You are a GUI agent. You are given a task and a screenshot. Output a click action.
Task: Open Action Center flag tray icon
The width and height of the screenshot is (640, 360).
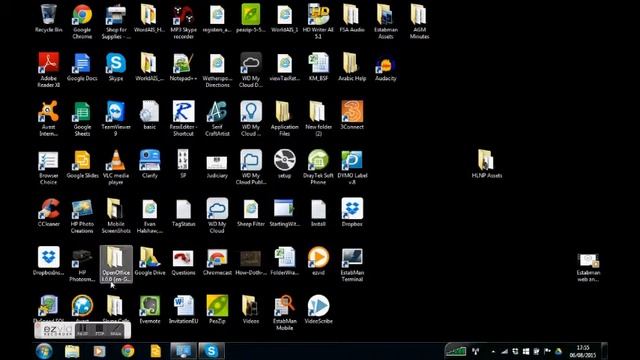pyautogui.click(x=547, y=351)
